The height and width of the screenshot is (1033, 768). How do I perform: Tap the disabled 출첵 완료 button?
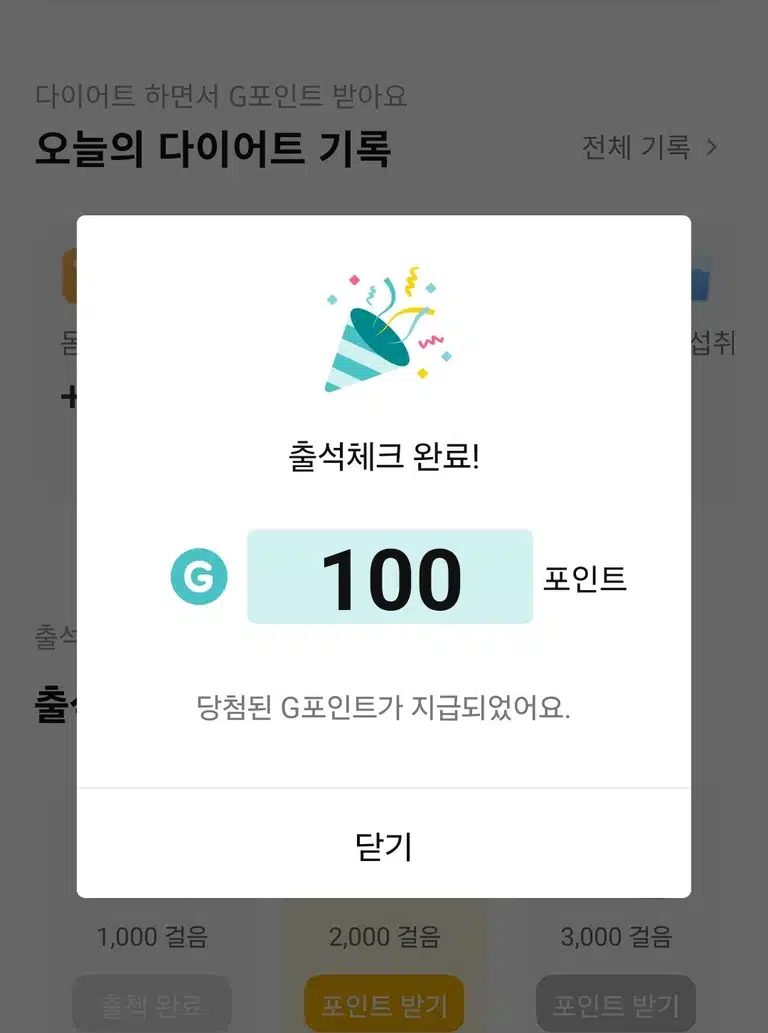pyautogui.click(x=152, y=1003)
